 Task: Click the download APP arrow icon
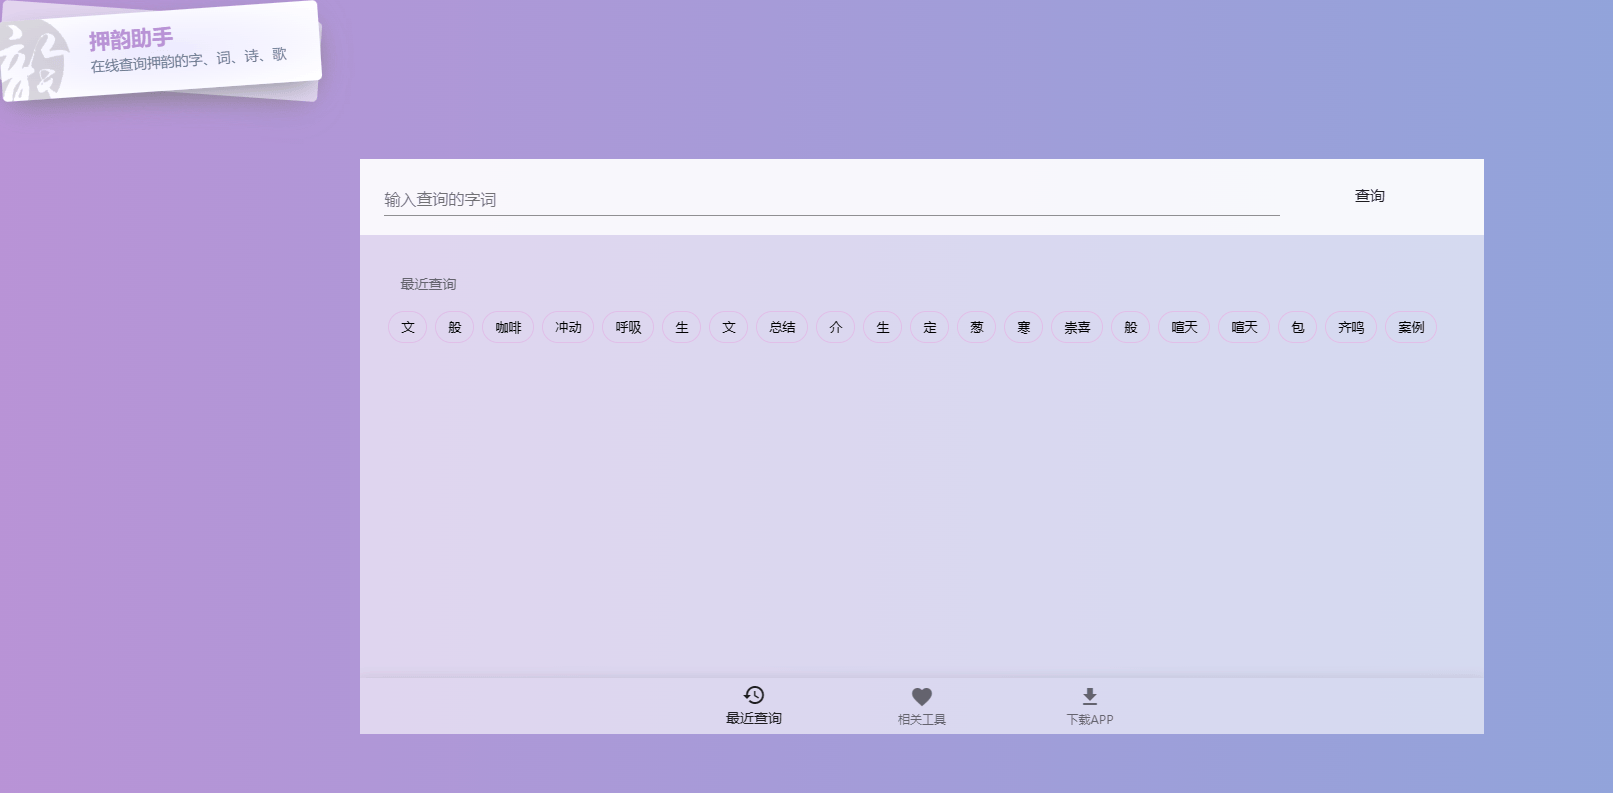tap(1089, 696)
